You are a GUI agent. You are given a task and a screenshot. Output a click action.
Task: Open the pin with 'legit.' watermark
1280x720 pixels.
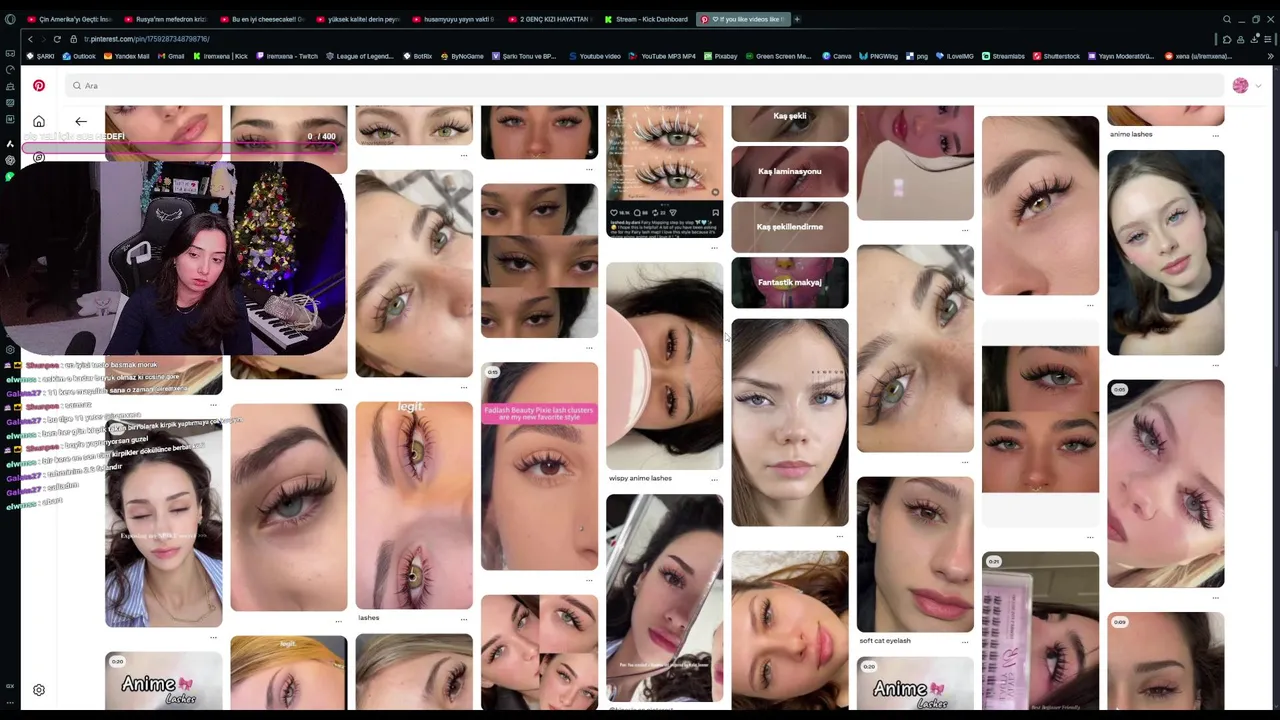[414, 506]
